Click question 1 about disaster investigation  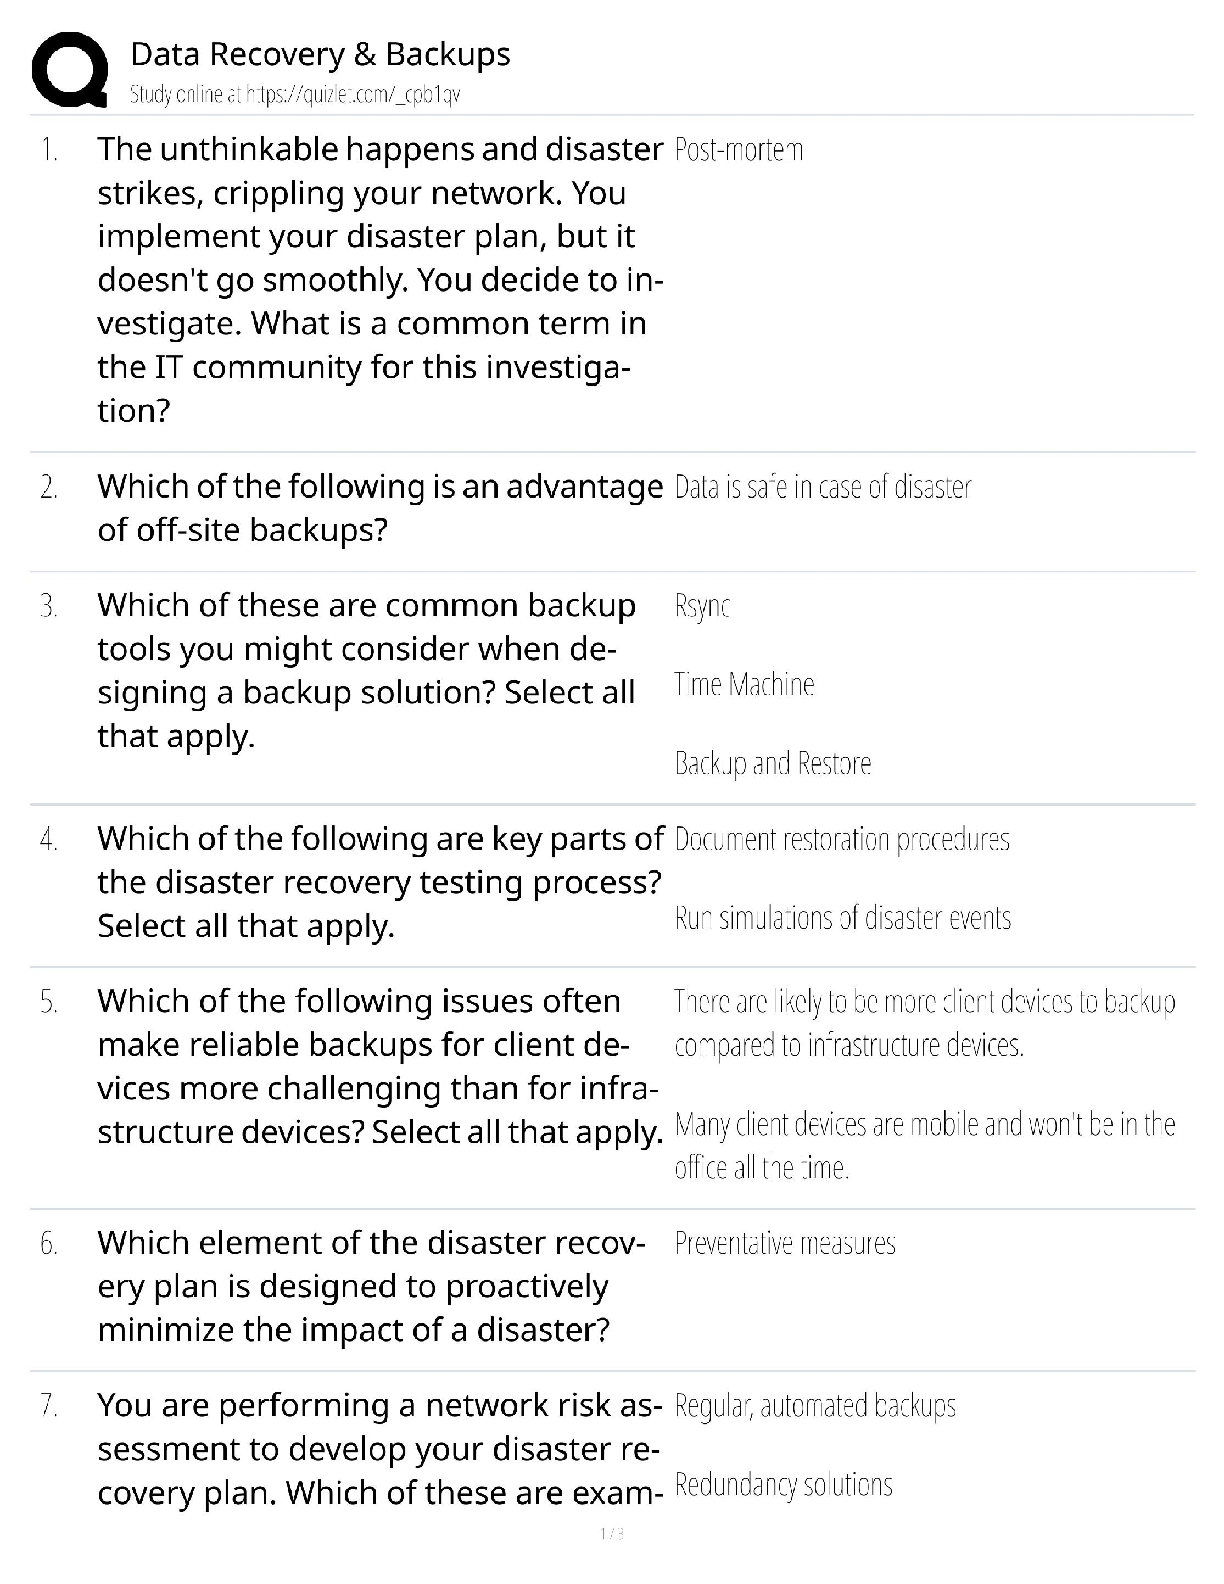point(378,279)
